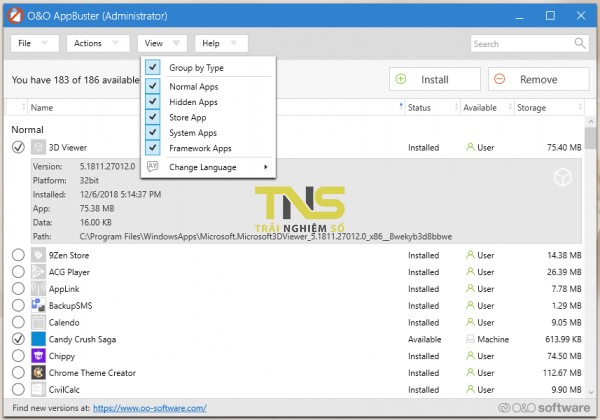Select the Chrome Theme Creator row name

point(92,373)
